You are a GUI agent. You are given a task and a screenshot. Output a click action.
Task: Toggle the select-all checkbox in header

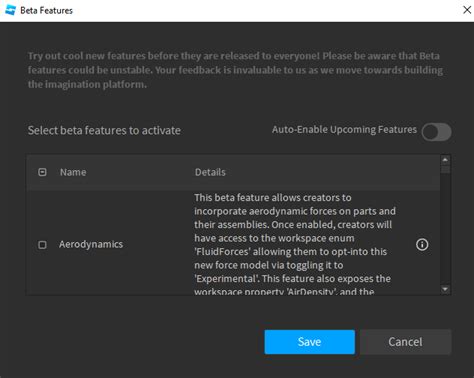[42, 172]
